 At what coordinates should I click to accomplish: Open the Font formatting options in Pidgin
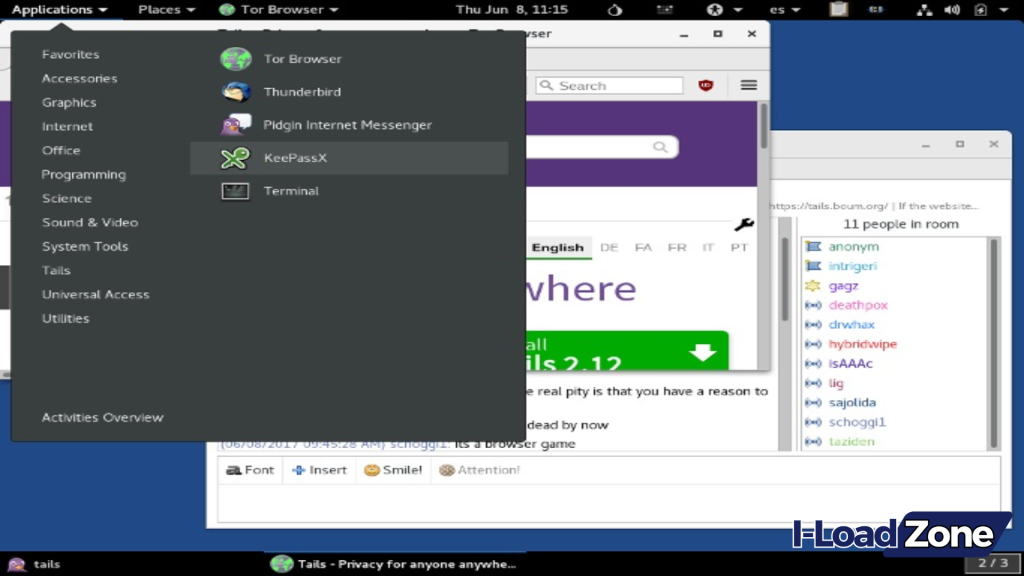pos(250,470)
